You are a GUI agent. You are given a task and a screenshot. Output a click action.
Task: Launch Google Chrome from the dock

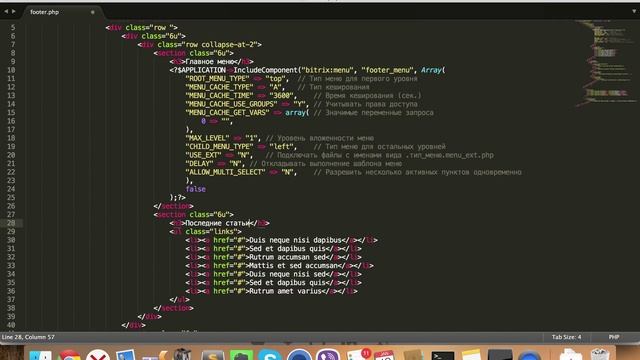[x=70, y=355]
